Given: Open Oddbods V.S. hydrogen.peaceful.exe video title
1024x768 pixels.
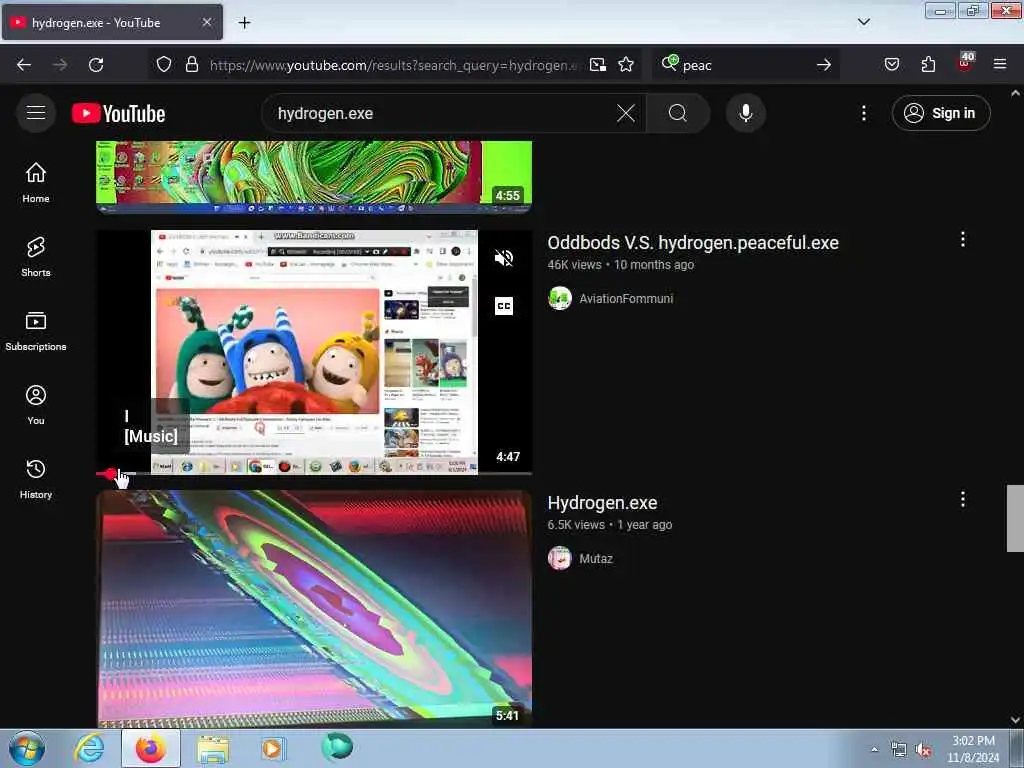Looking at the screenshot, I should tap(693, 243).
